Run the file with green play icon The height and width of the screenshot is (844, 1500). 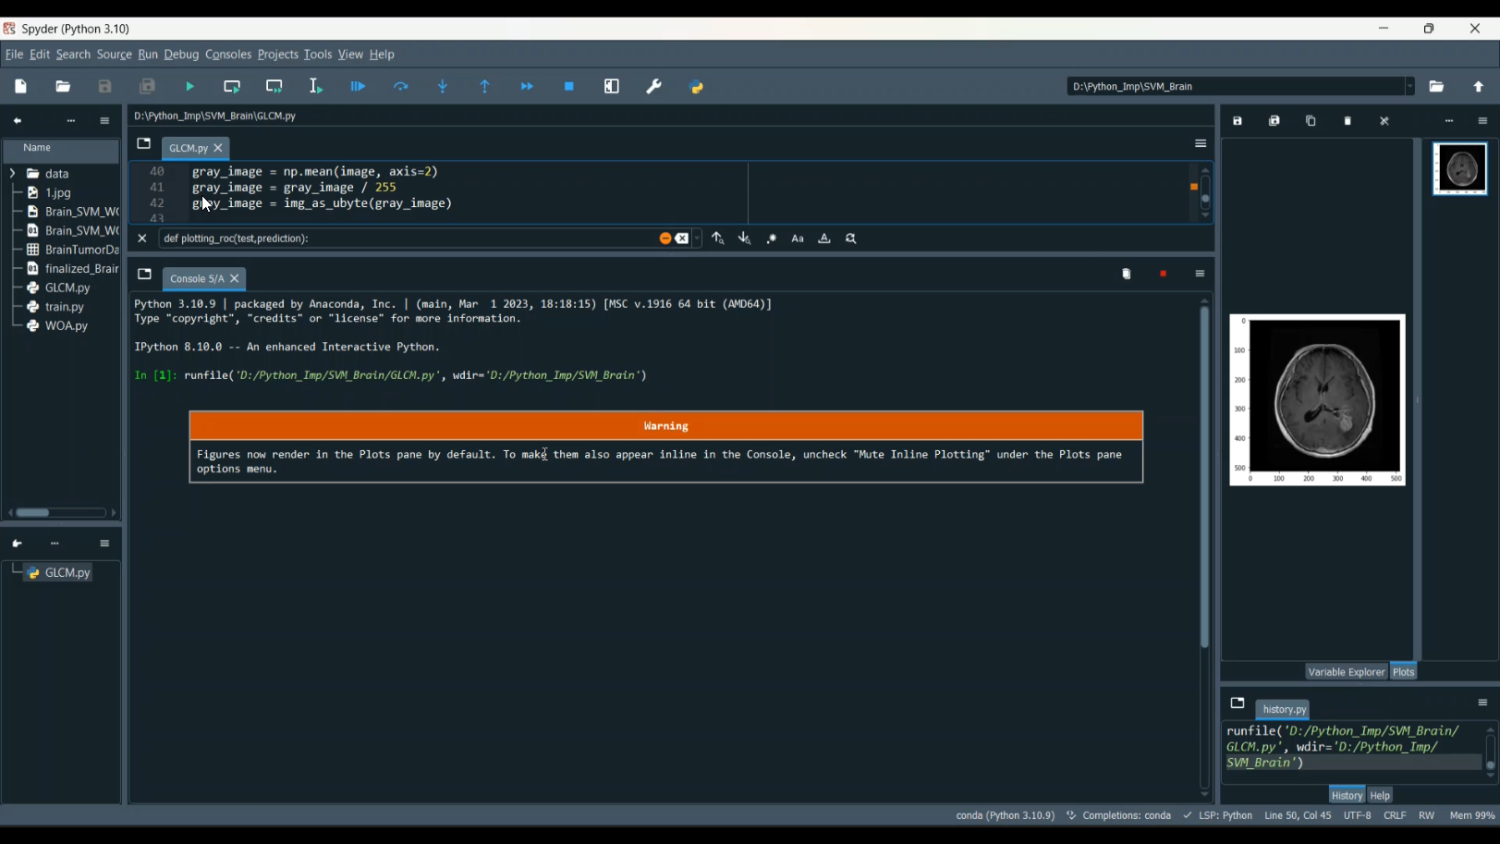(x=190, y=87)
